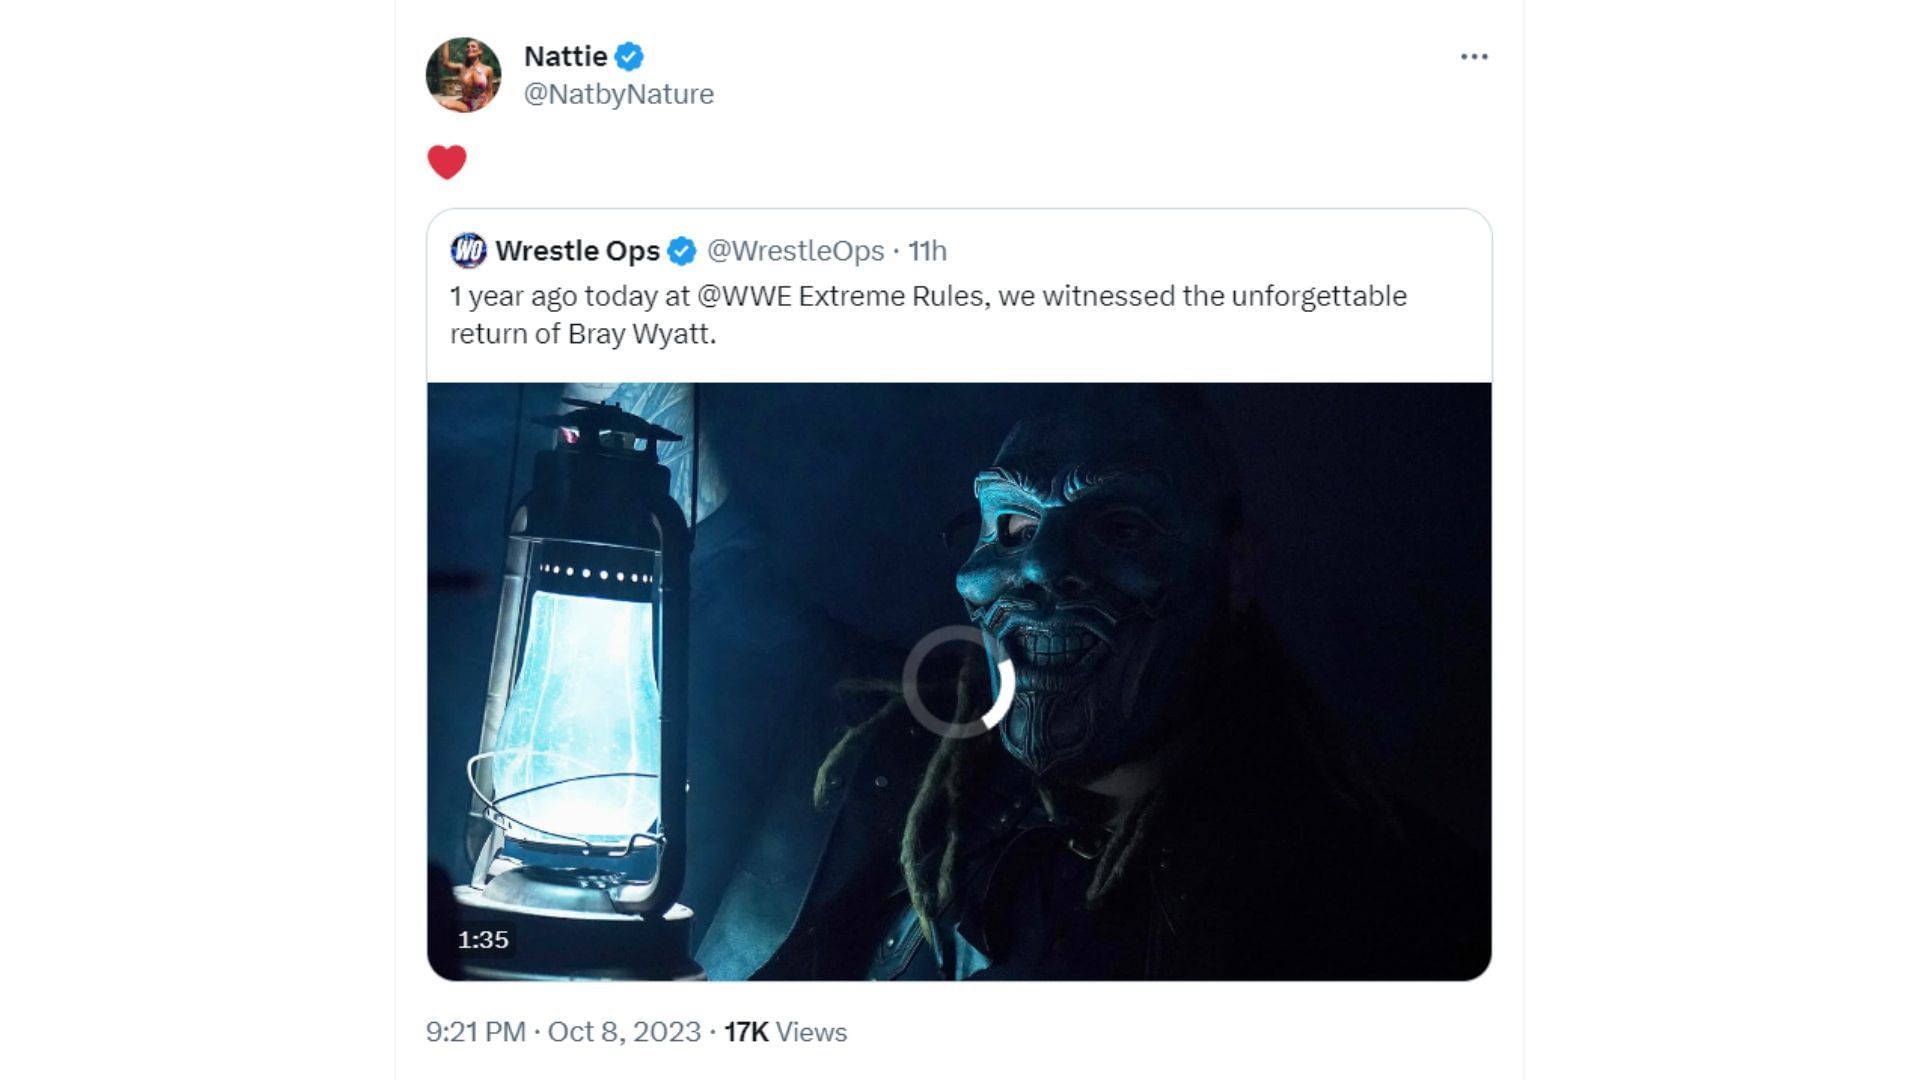View the 17K Views count
The image size is (1920, 1080).
(785, 1032)
